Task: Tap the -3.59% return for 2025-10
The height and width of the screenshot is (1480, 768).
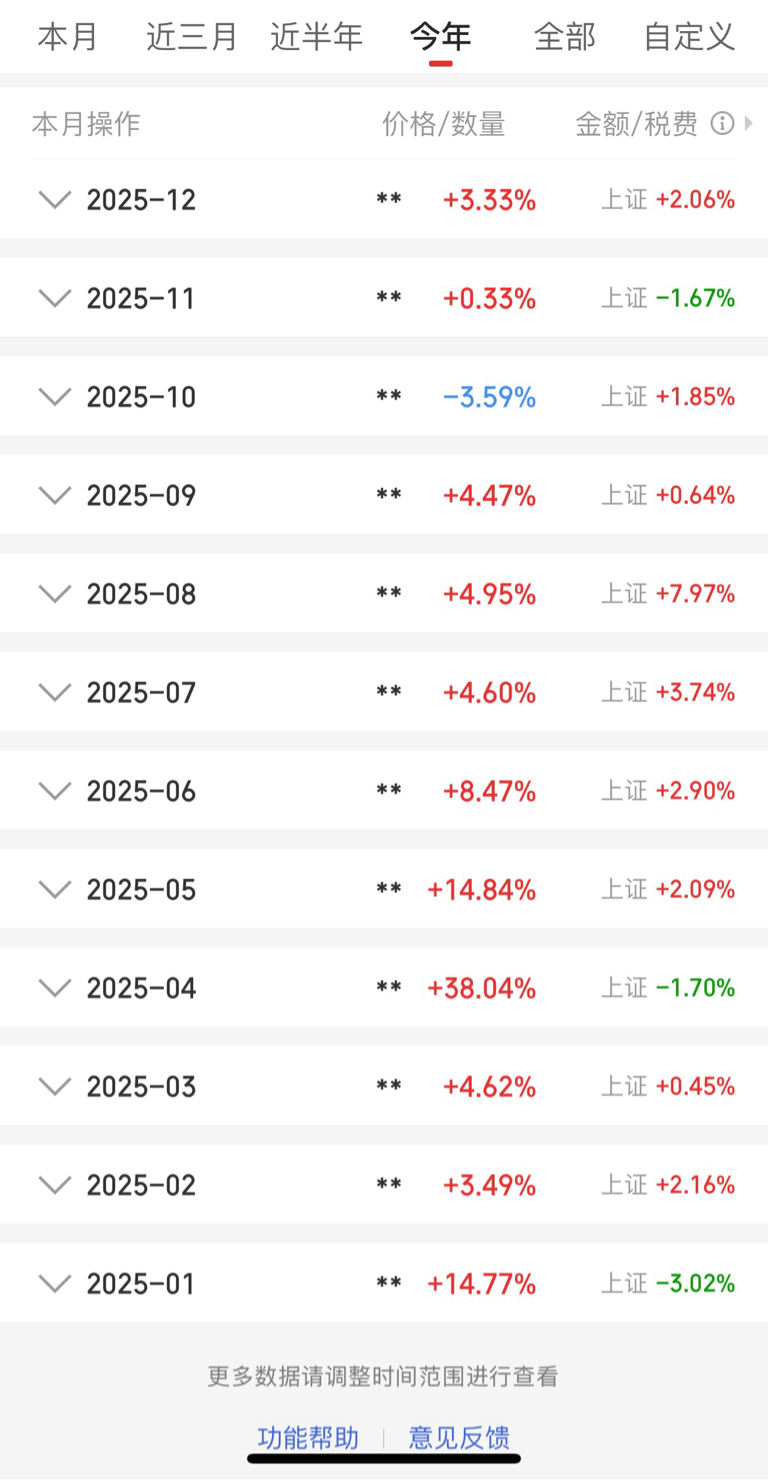Action: click(x=489, y=397)
